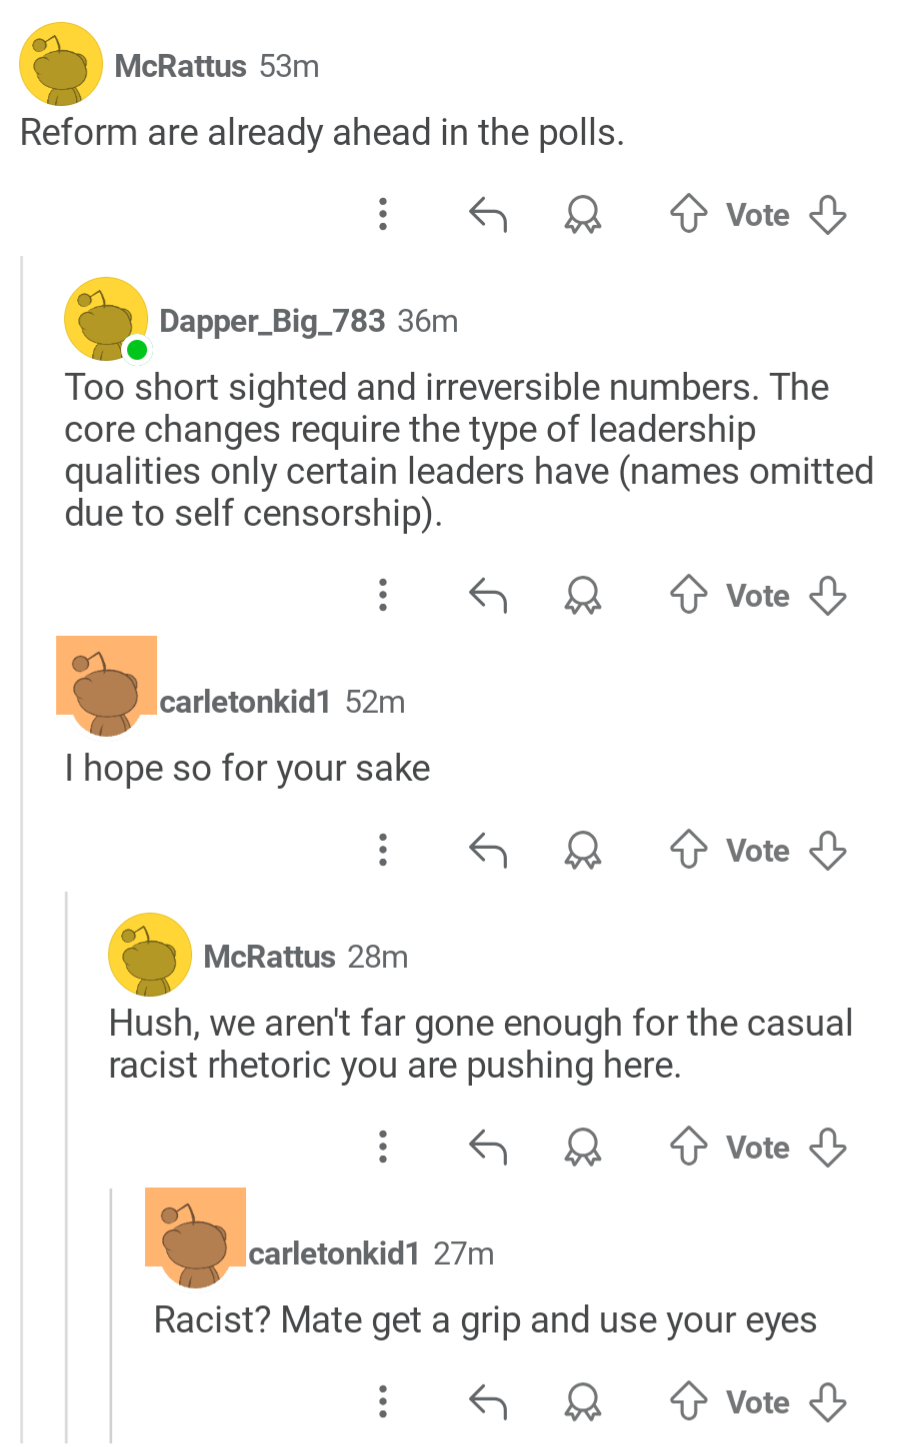The height and width of the screenshot is (1447, 923).
Task: Open Dapper_Big_783 user profile link
Action: pos(272,321)
